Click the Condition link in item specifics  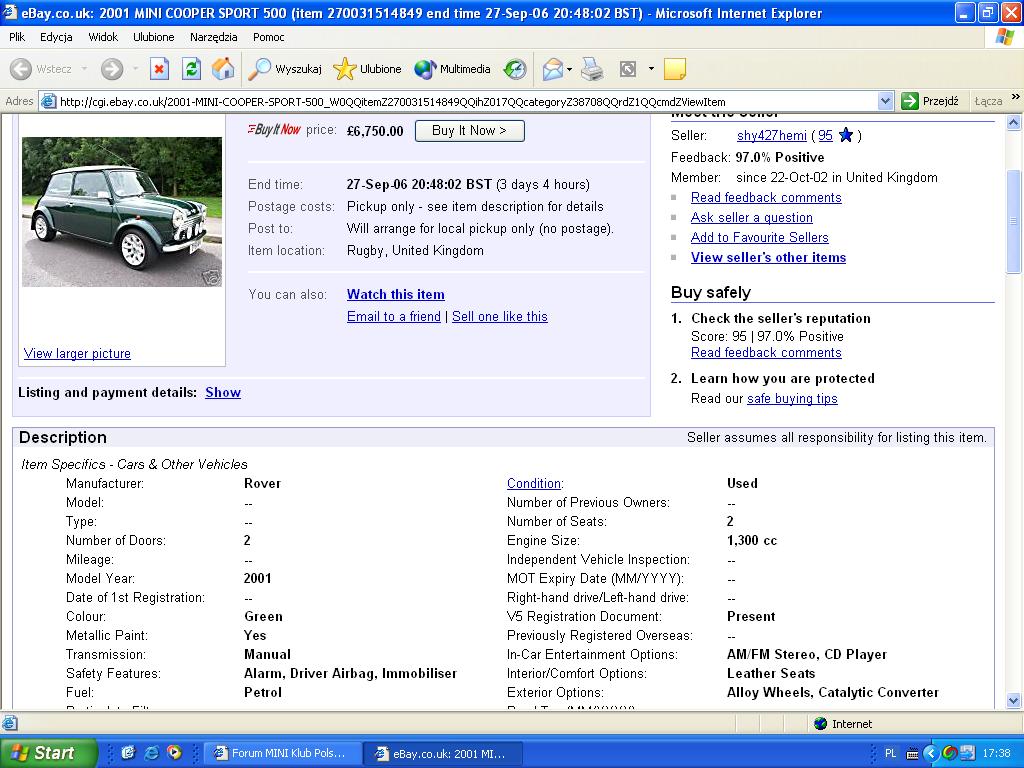pyautogui.click(x=534, y=483)
